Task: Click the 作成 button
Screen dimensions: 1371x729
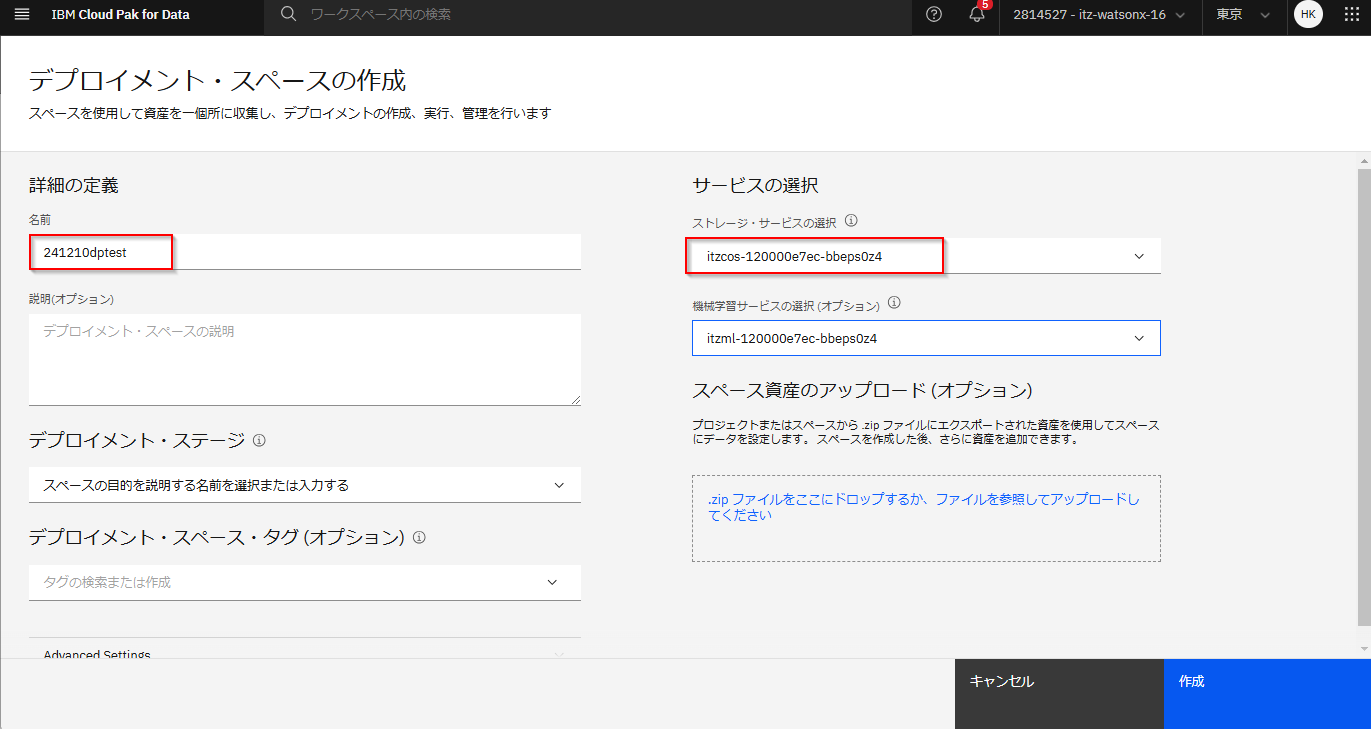Action: tap(1267, 694)
